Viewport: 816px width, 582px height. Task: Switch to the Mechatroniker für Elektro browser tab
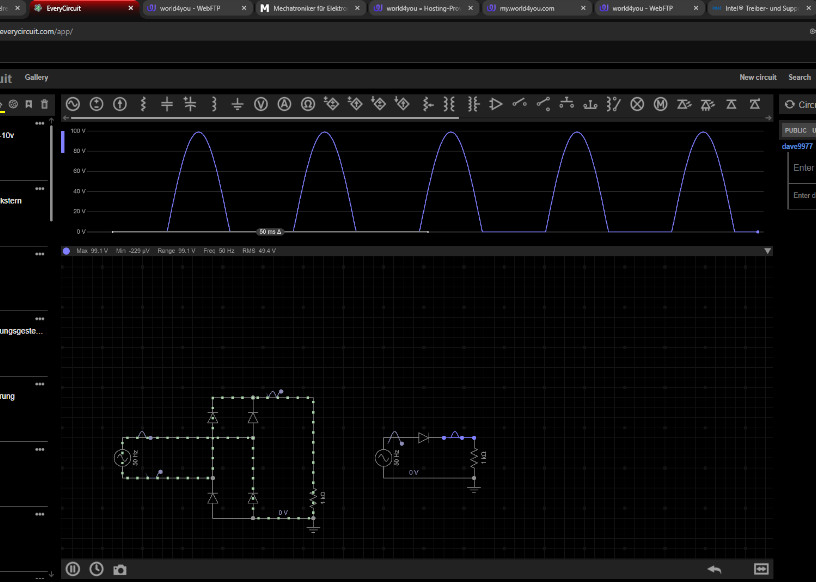308,8
